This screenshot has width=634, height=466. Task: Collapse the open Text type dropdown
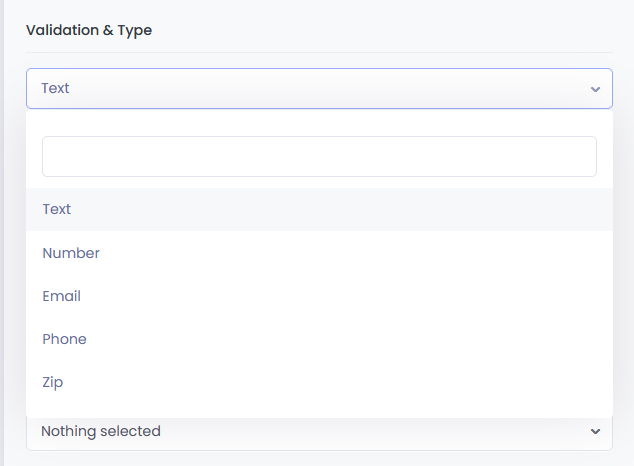(x=319, y=89)
